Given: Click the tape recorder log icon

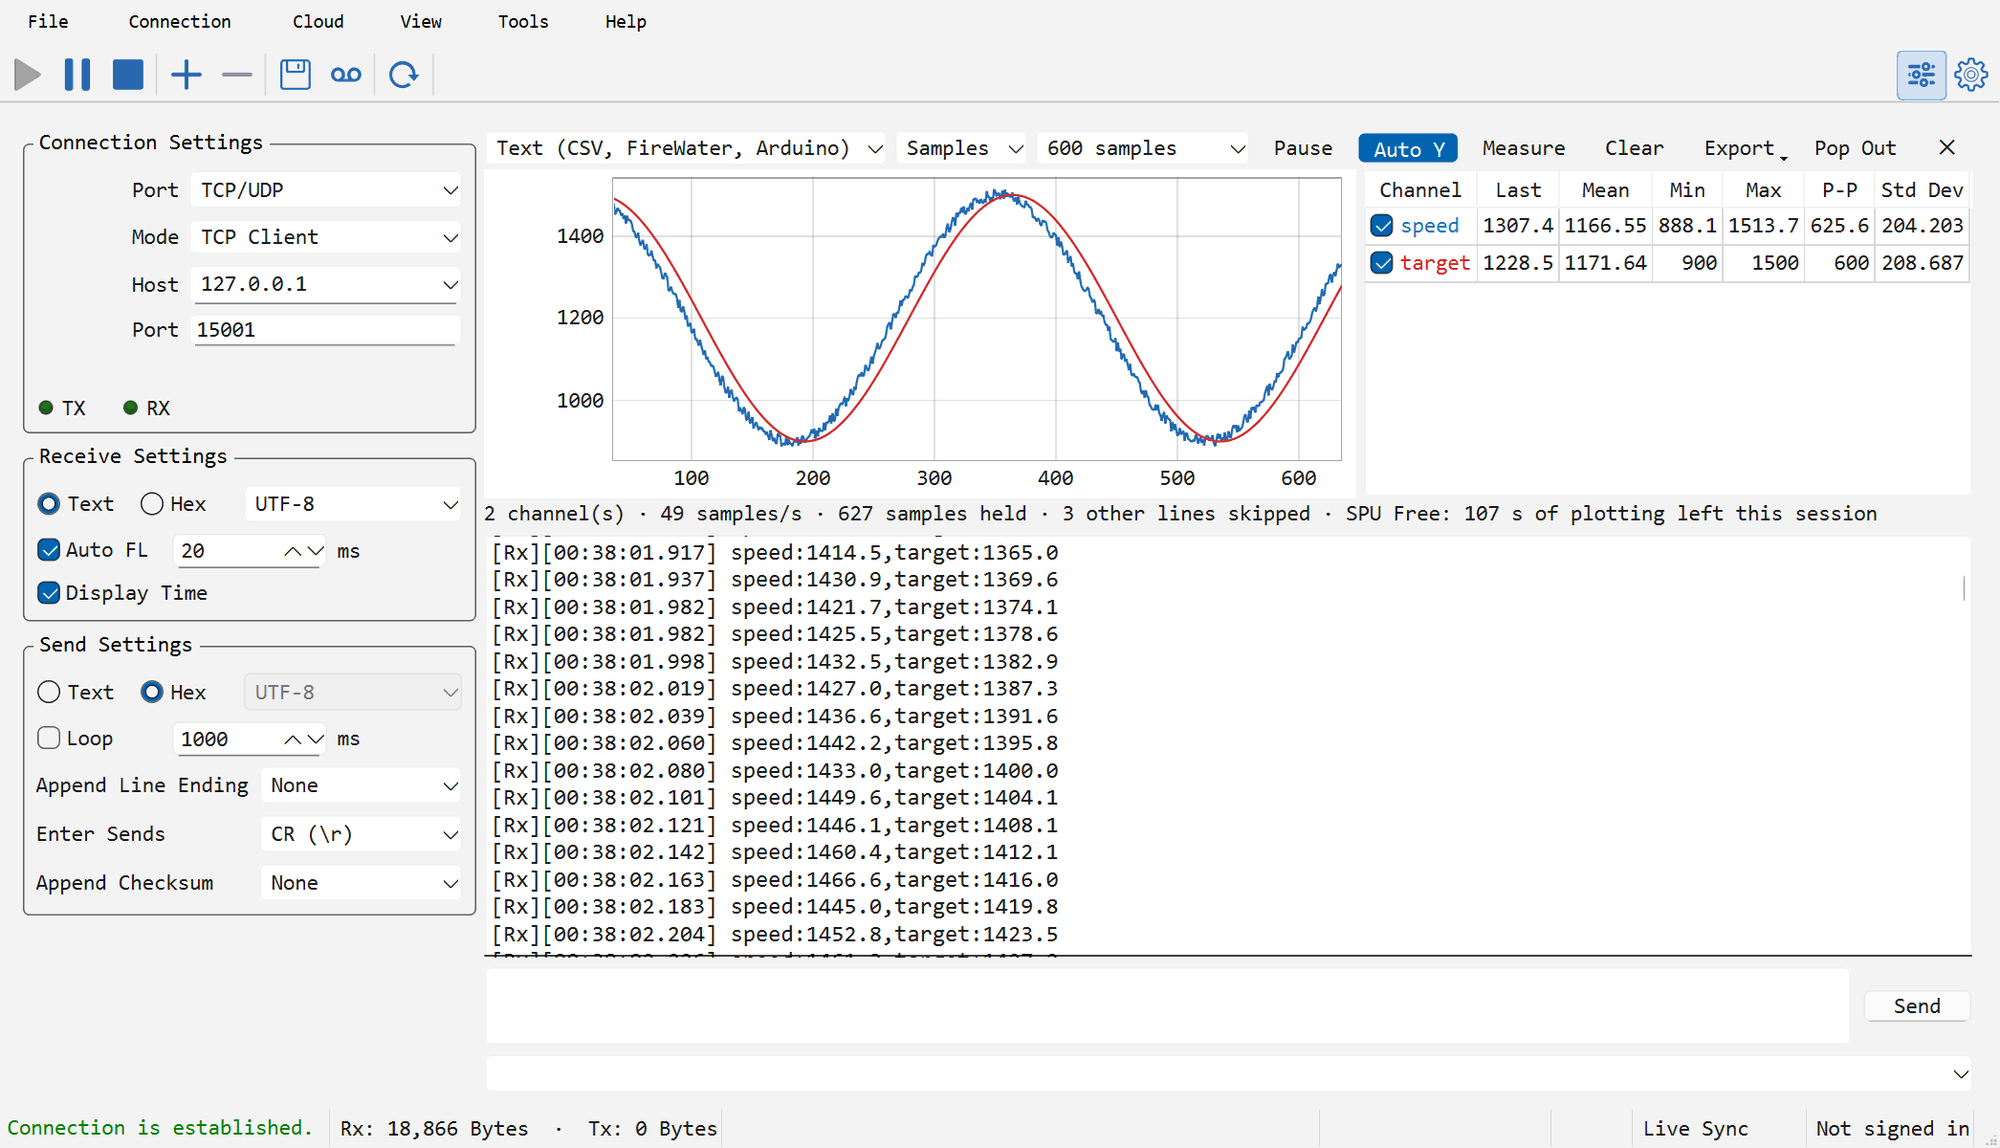Looking at the screenshot, I should (346, 75).
